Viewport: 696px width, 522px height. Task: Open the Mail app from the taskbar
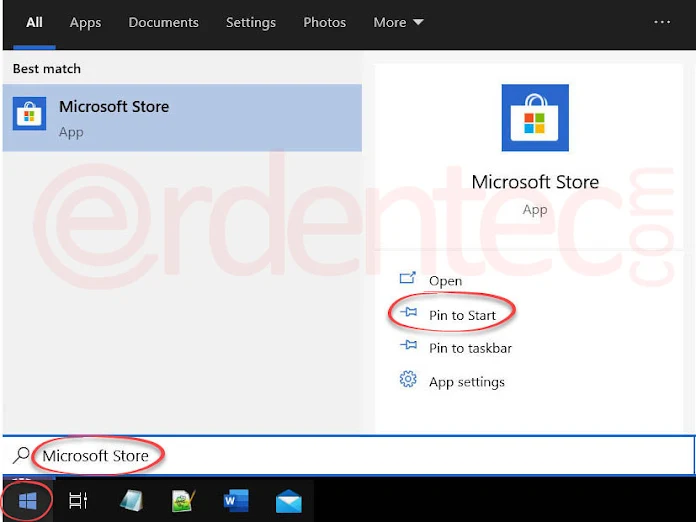(289, 501)
